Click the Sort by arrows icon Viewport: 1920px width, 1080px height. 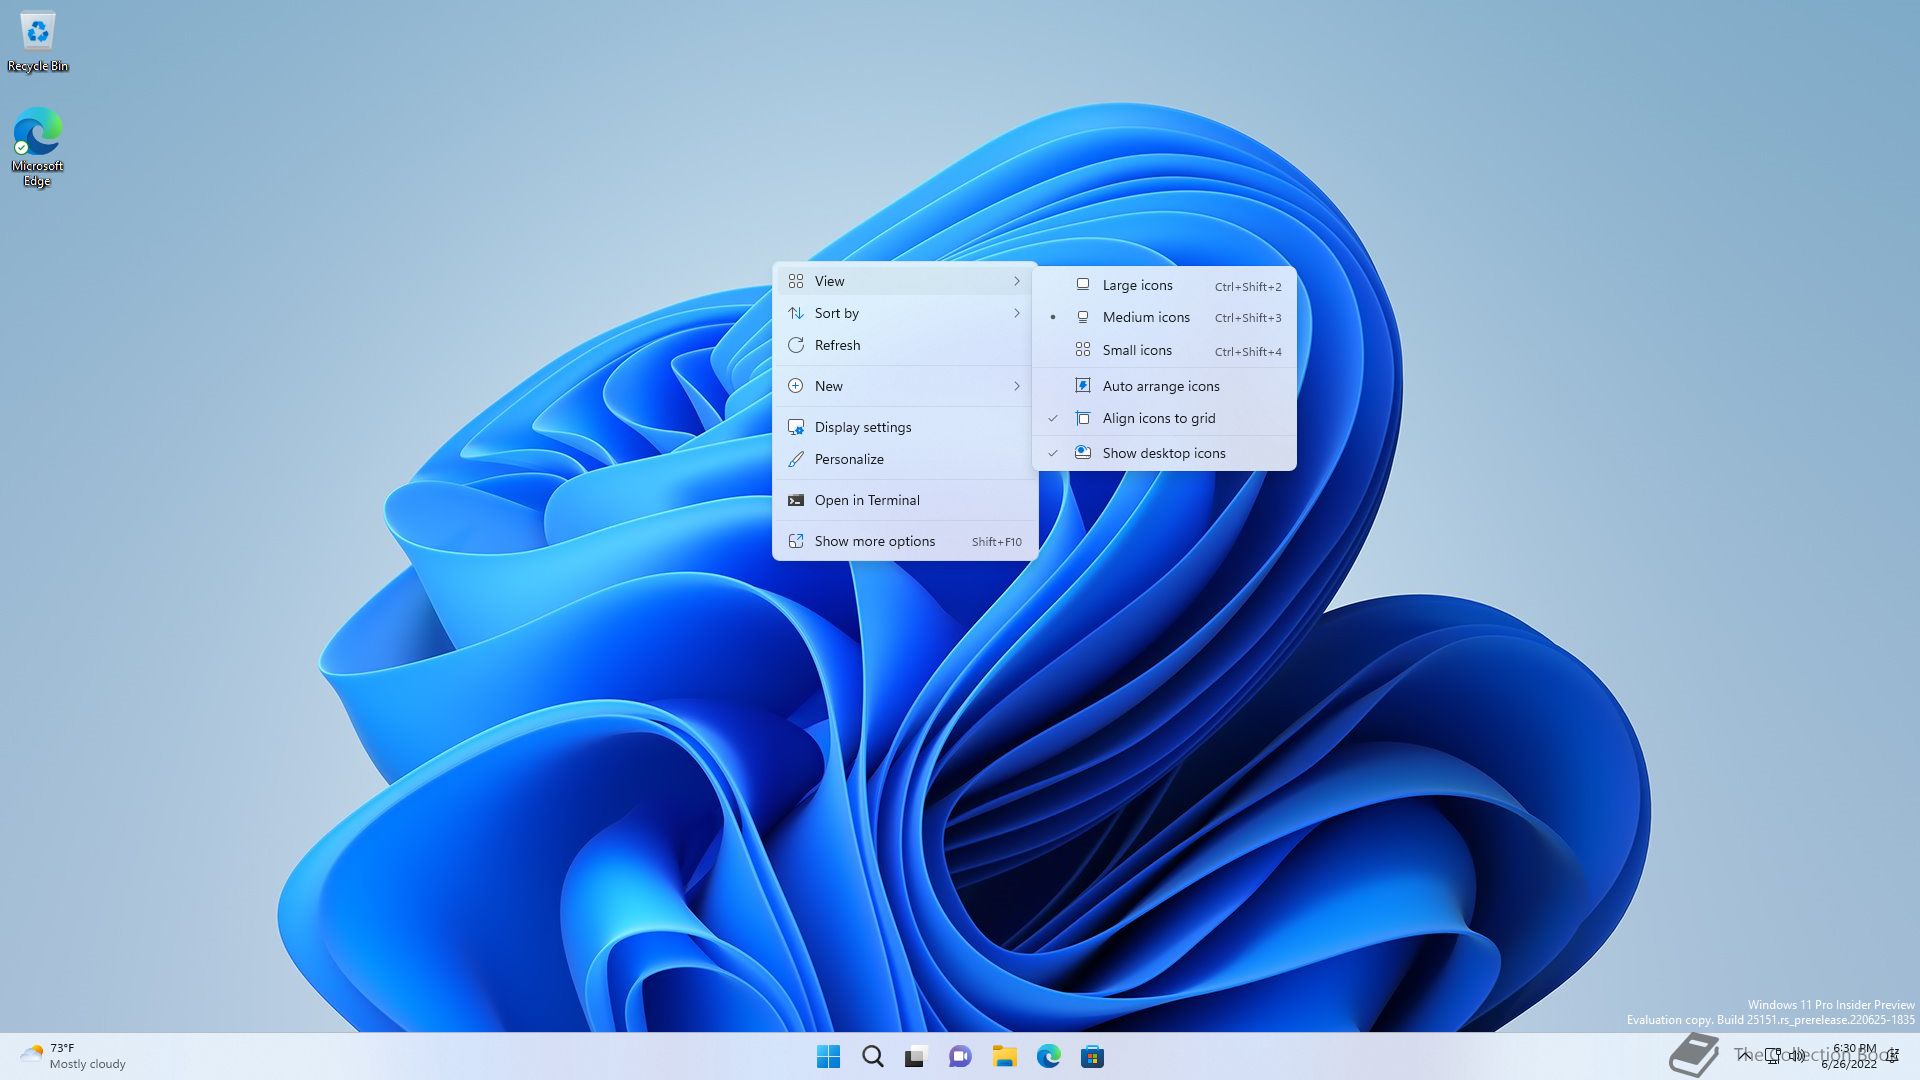point(796,313)
